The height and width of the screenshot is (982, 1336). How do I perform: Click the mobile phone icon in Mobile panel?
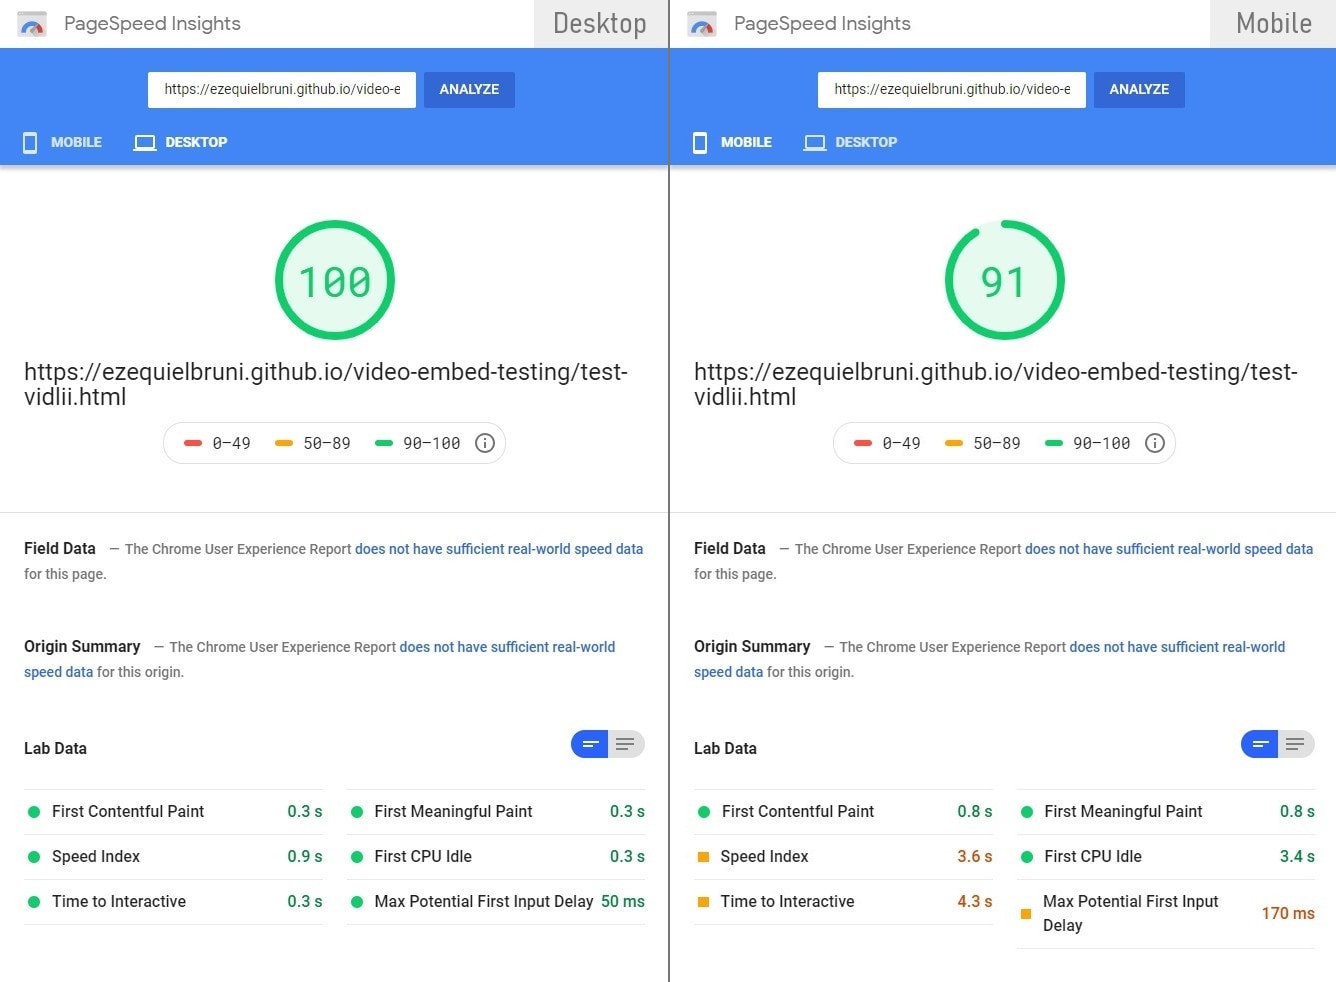(700, 143)
